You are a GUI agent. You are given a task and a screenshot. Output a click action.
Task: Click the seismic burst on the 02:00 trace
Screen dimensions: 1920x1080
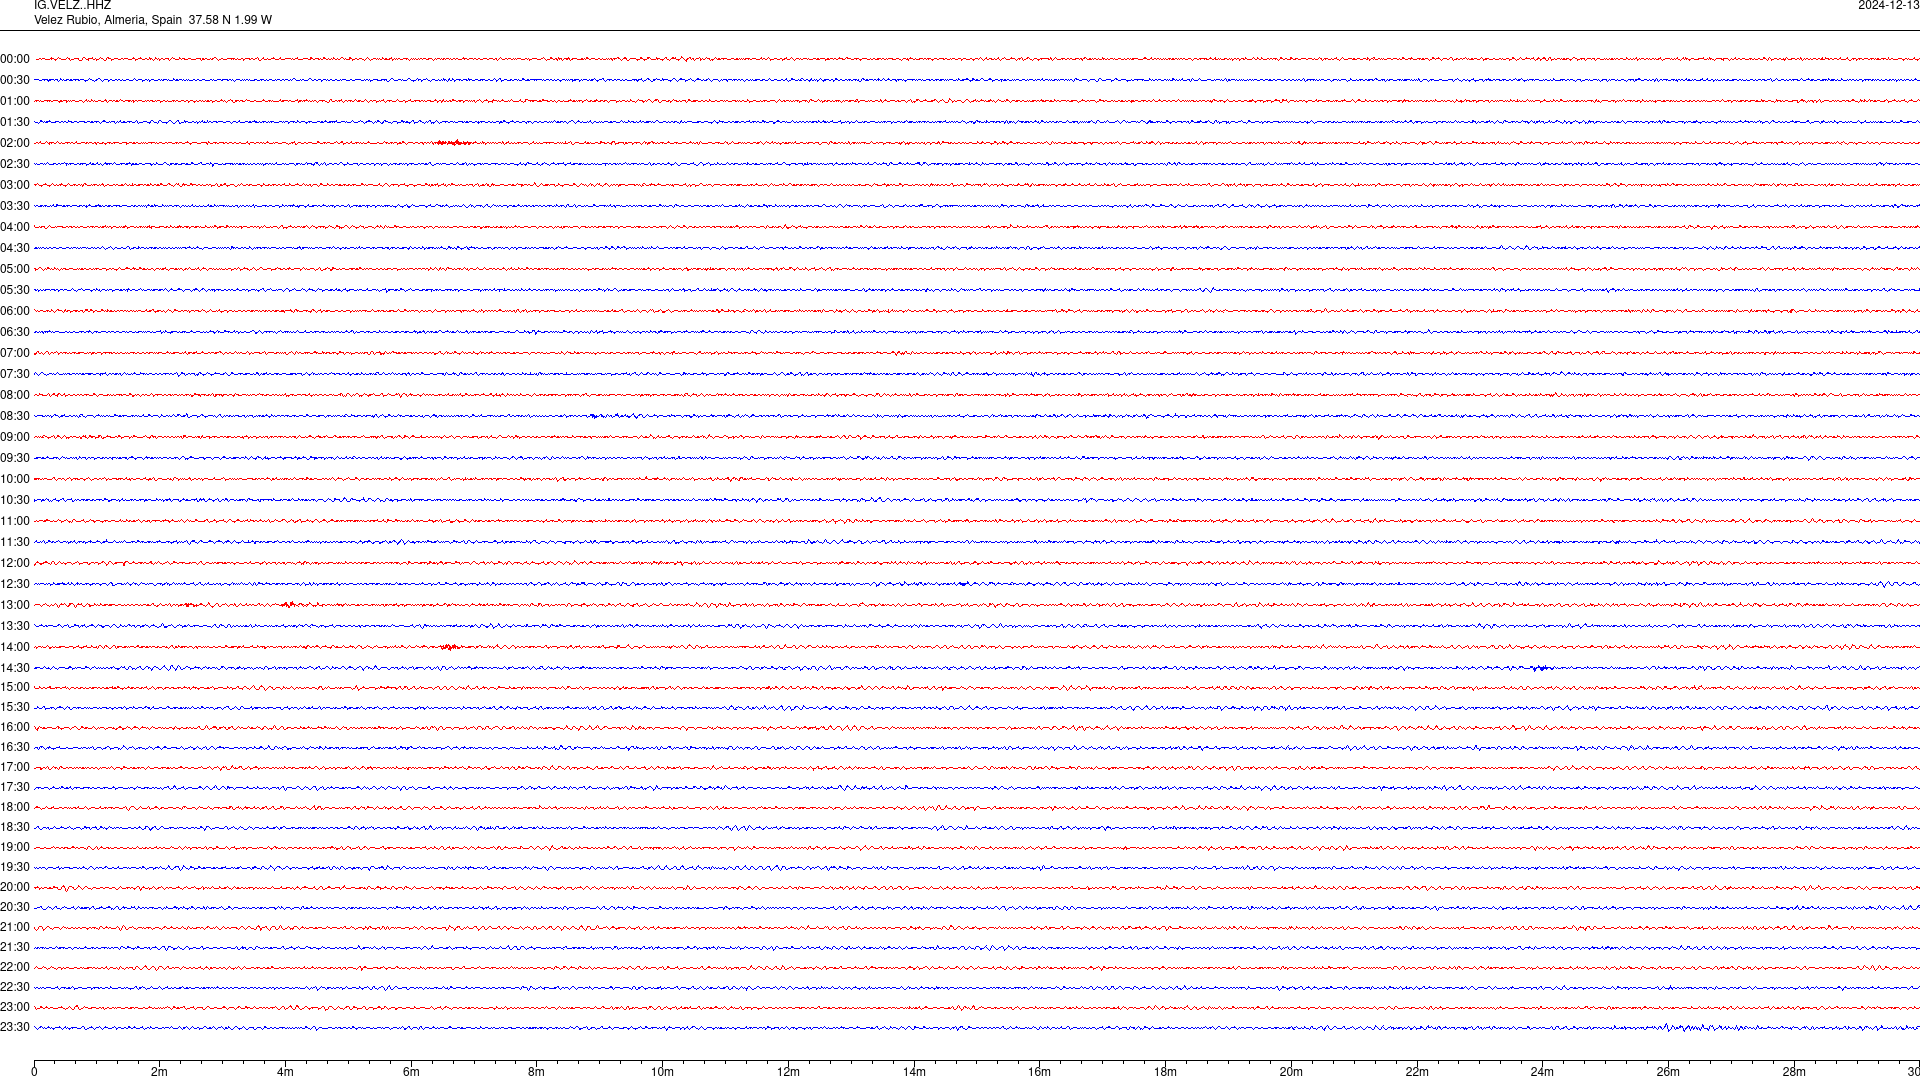tap(452, 143)
